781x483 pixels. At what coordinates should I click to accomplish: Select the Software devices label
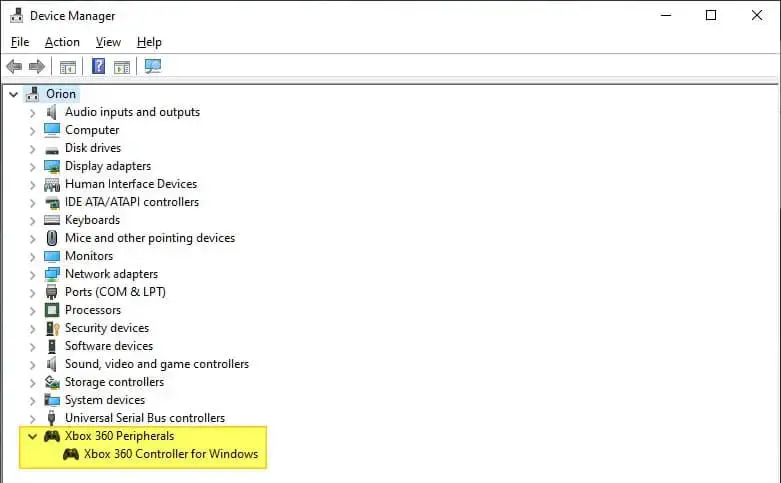point(109,346)
